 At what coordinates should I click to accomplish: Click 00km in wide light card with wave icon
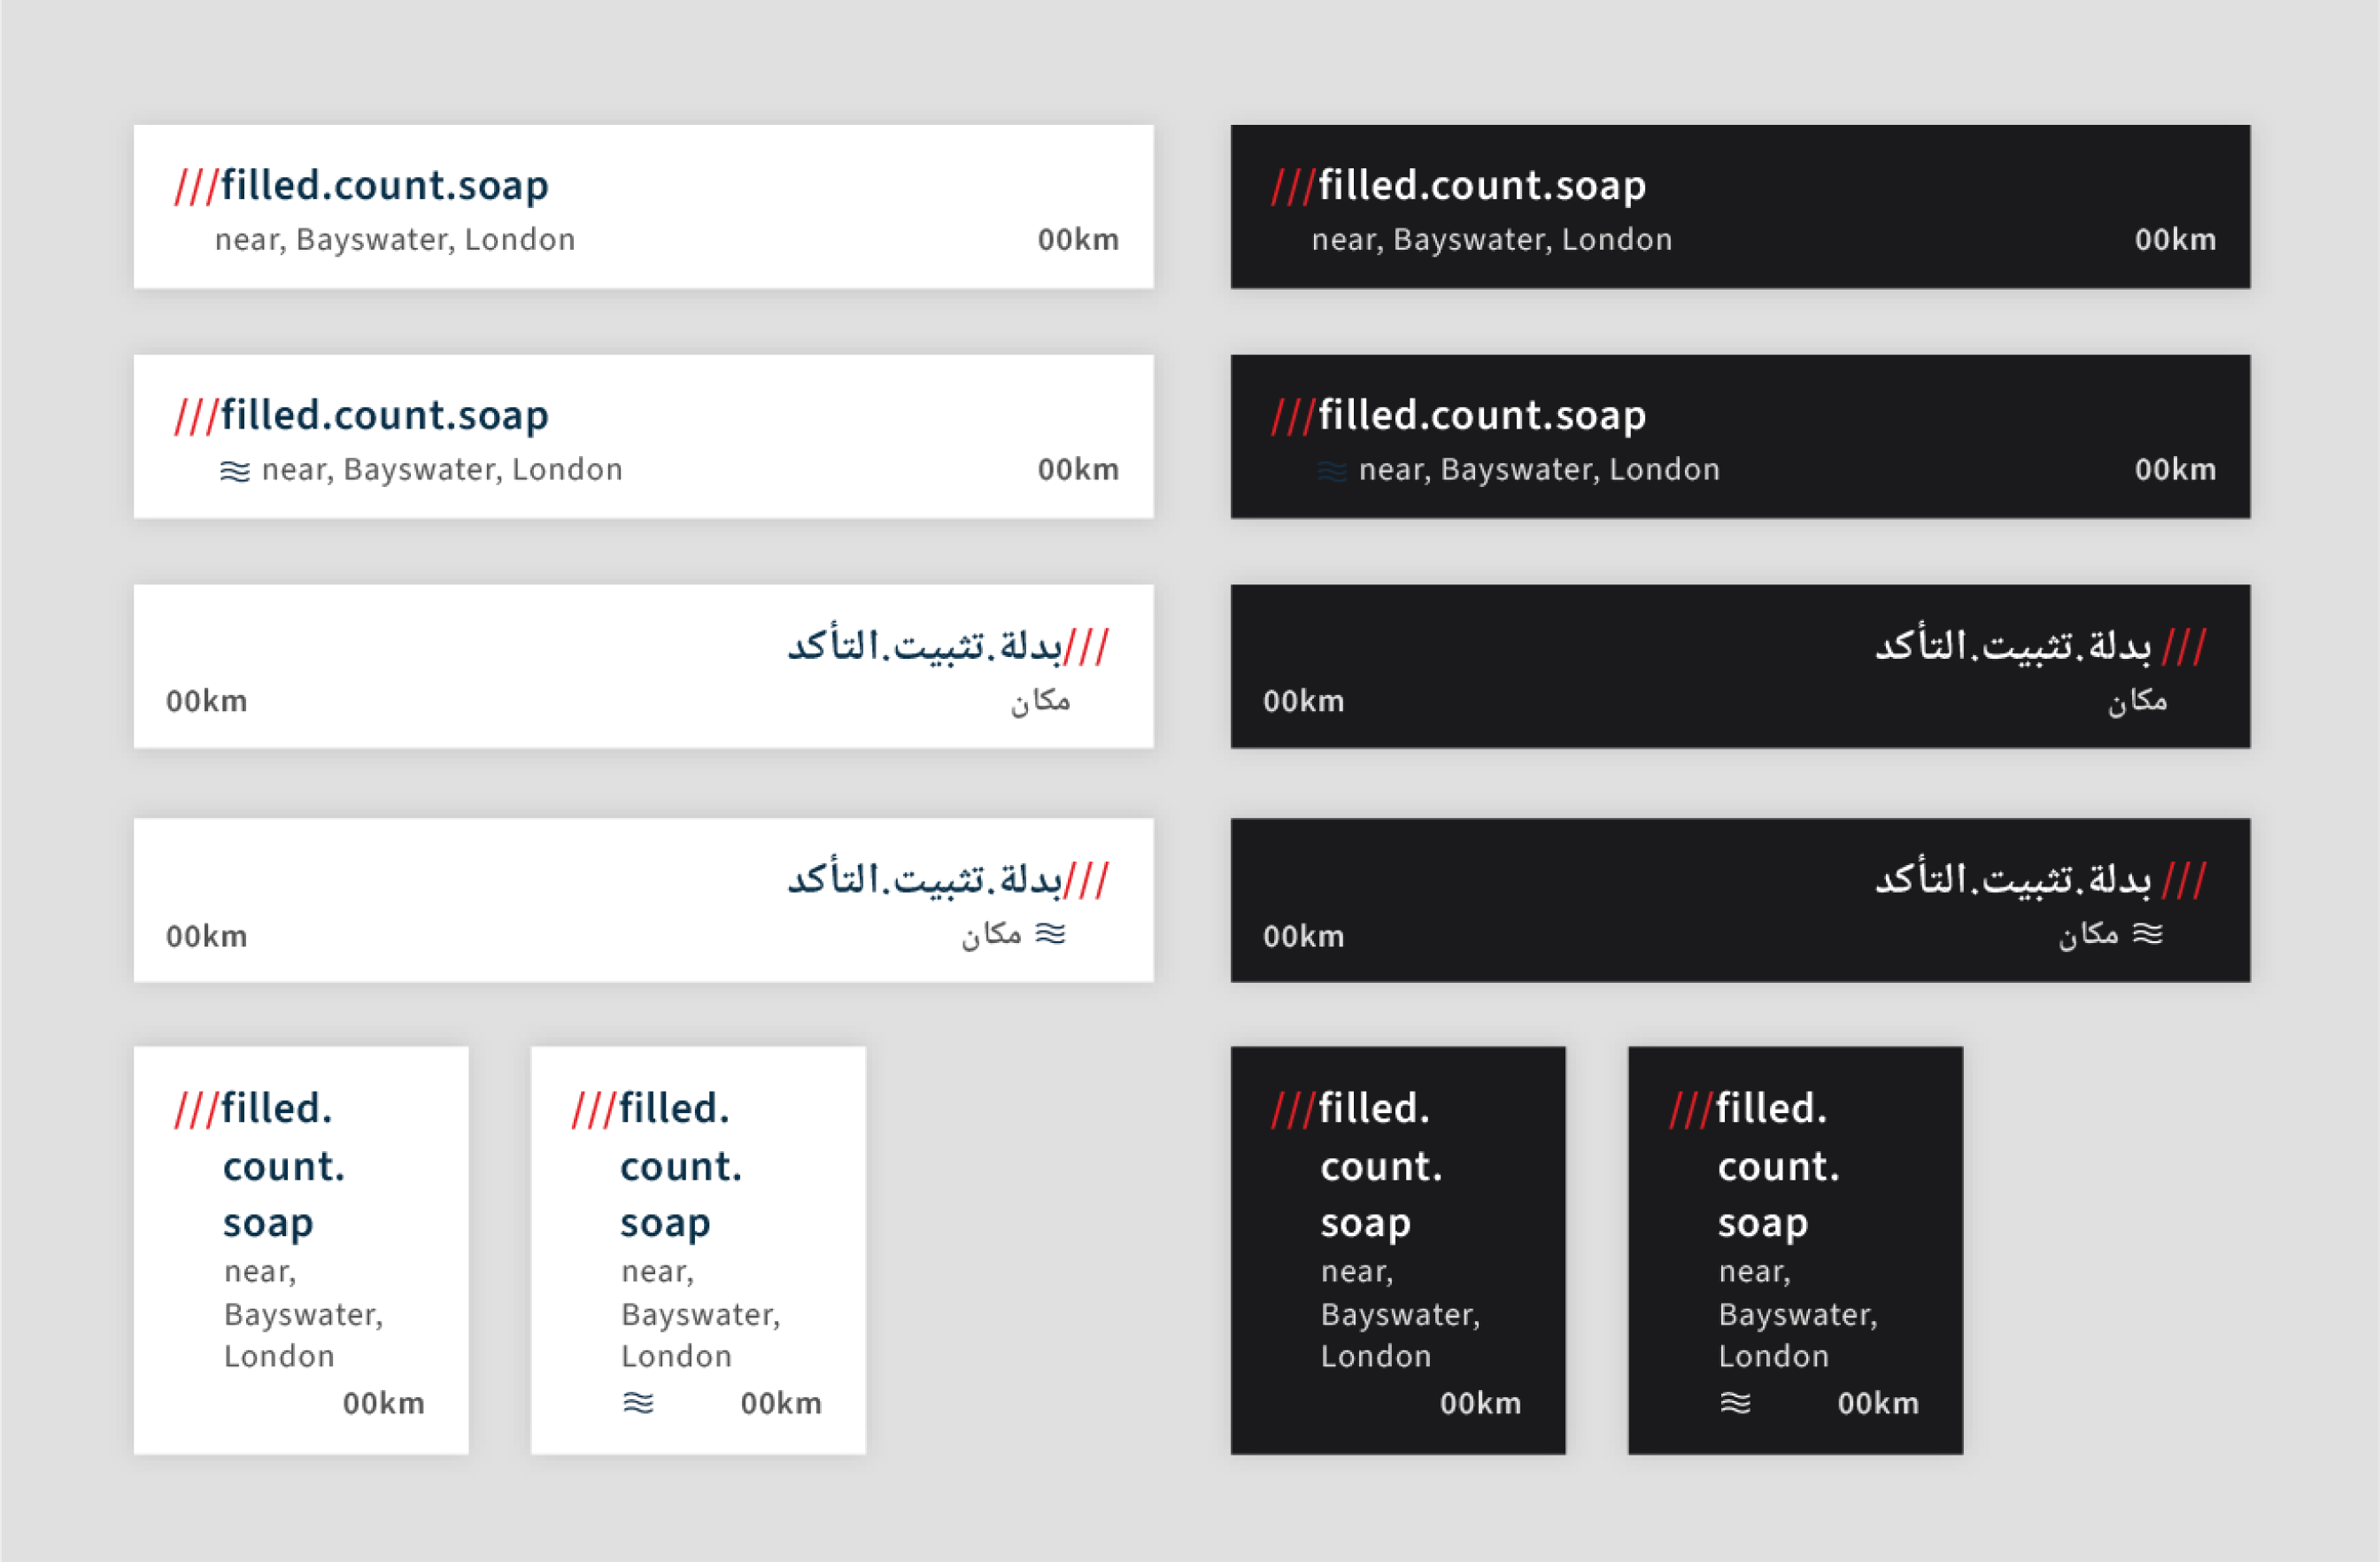(1077, 470)
